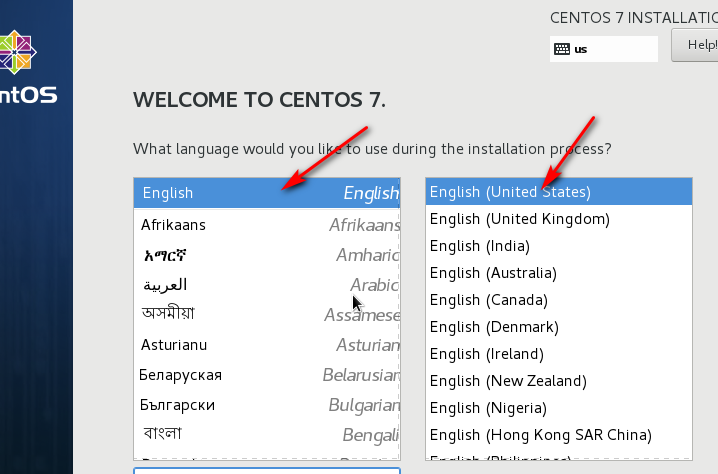
Task: Pick English (Denmark) locale
Action: 559,327
